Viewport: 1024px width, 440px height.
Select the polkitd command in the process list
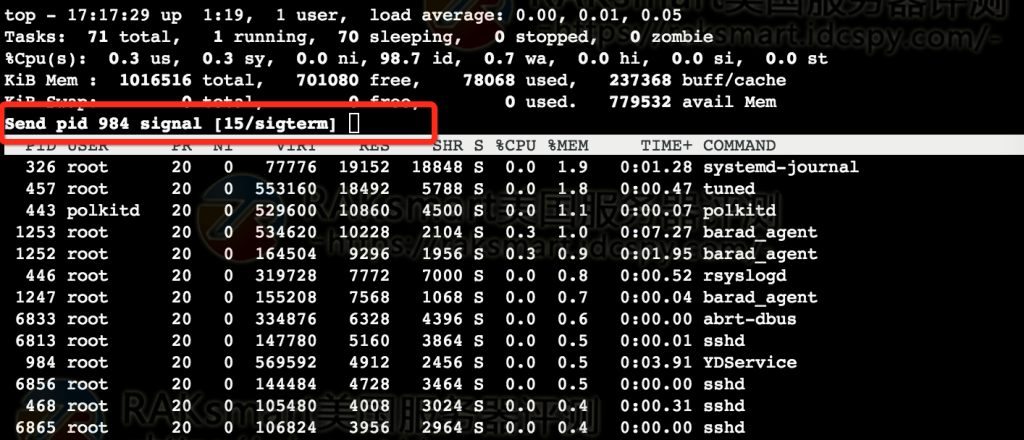click(x=739, y=211)
